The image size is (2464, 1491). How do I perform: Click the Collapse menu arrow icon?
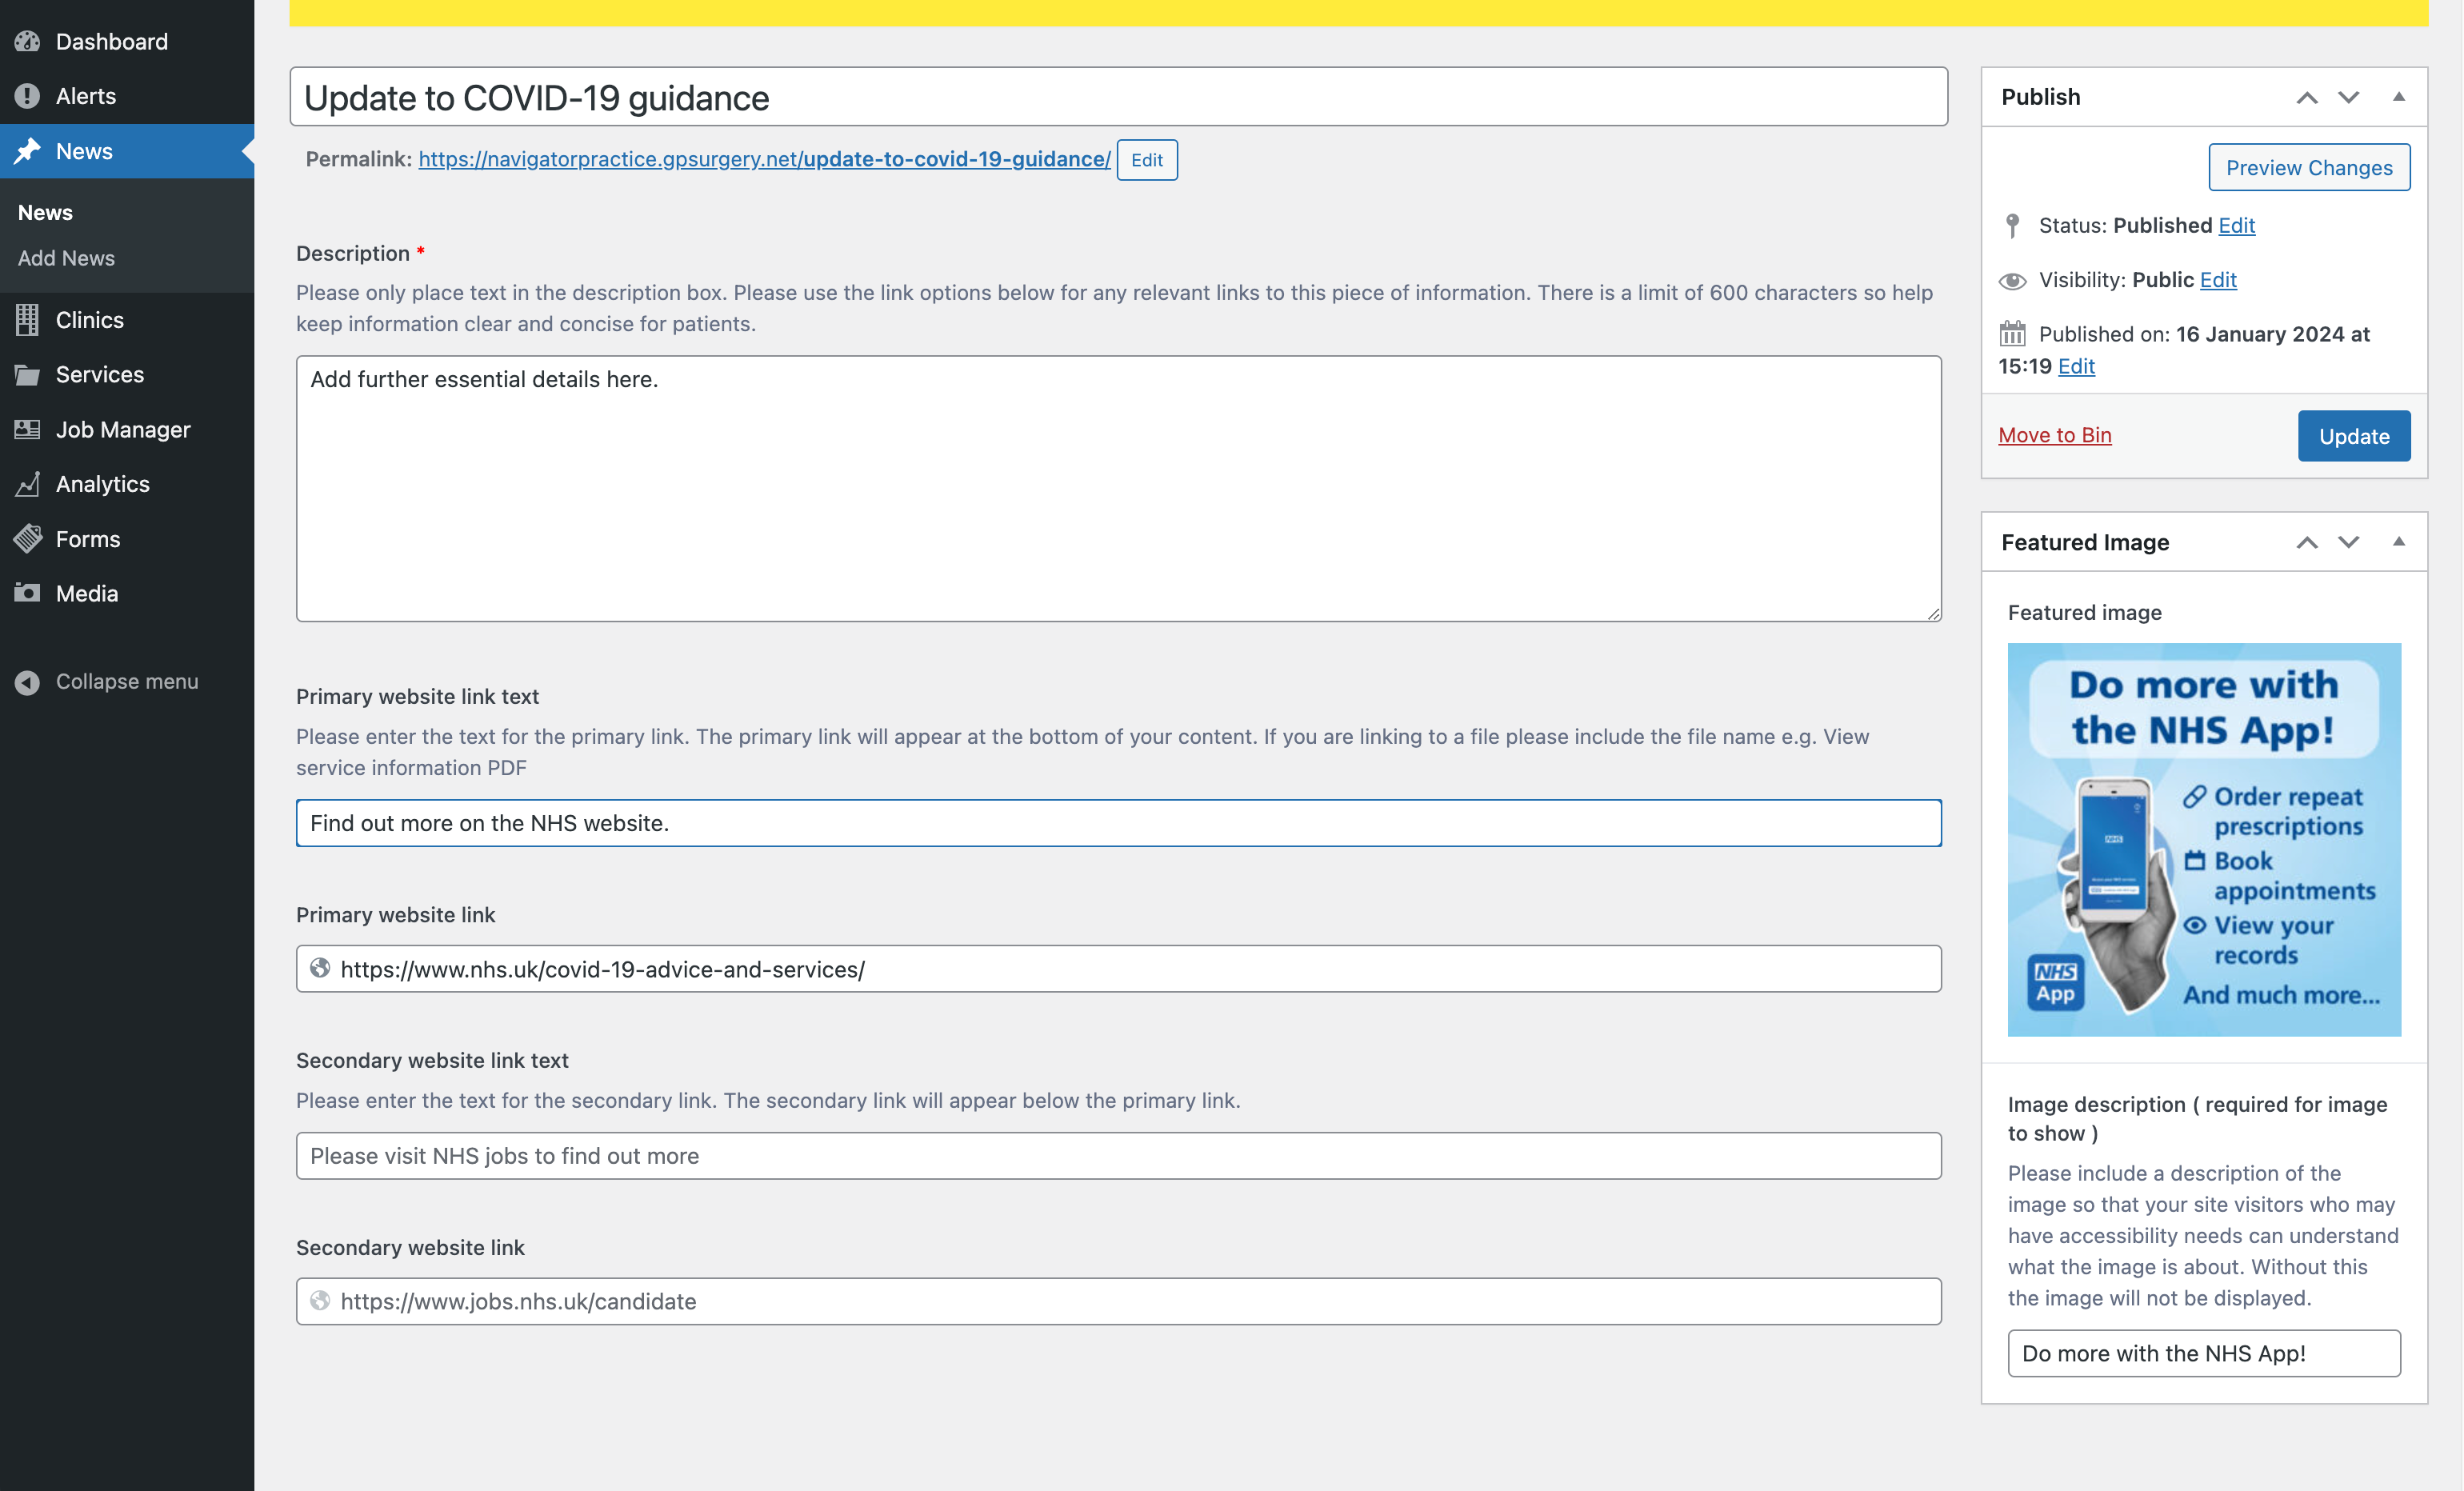click(x=27, y=682)
